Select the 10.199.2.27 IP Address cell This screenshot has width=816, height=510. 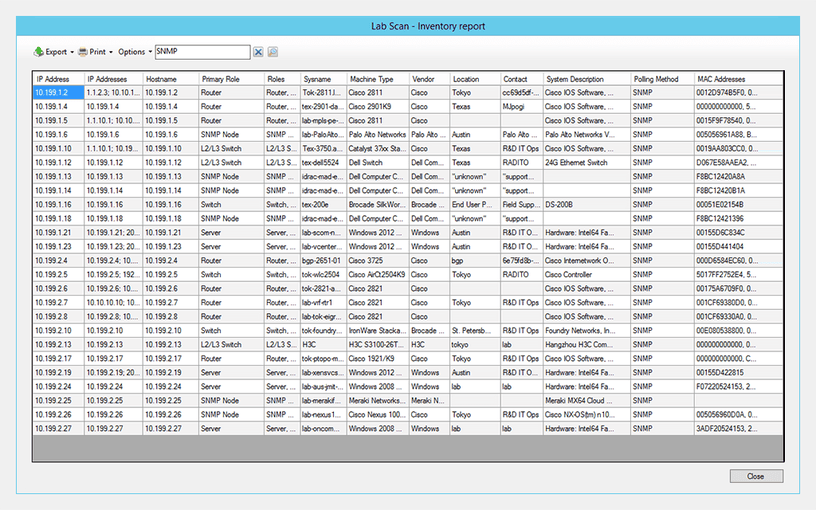tap(59, 429)
